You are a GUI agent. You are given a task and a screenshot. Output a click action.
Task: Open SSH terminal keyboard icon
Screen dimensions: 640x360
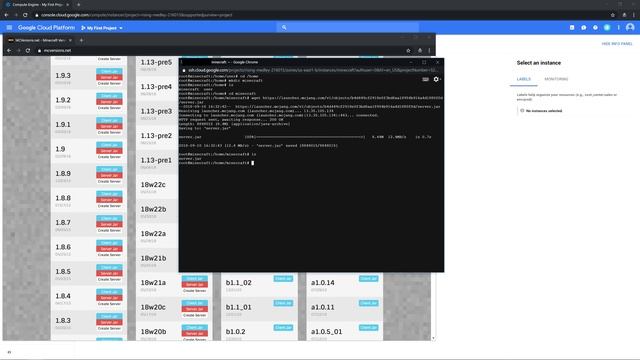425,79
